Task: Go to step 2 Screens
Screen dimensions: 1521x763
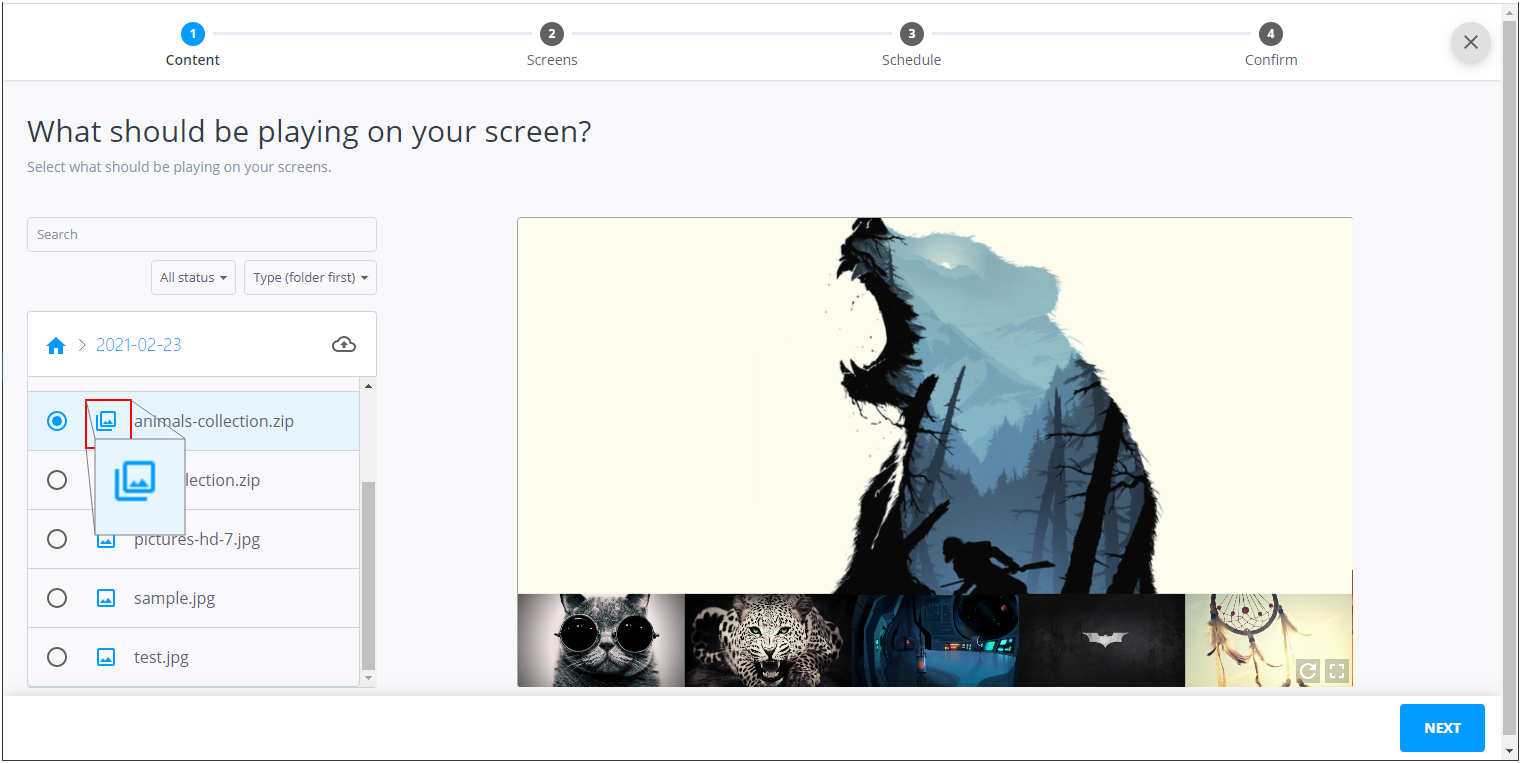Action: (552, 46)
